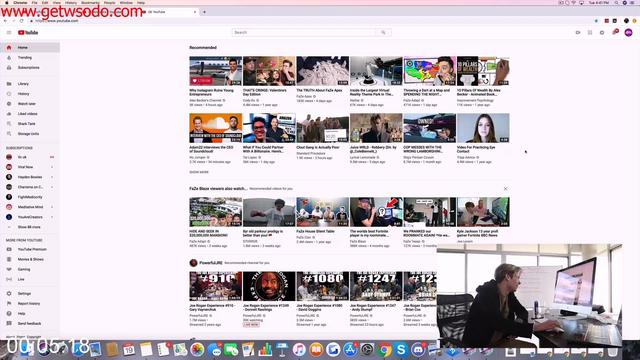
Task: Open Subscriptions in the sidebar
Action: (30, 67)
